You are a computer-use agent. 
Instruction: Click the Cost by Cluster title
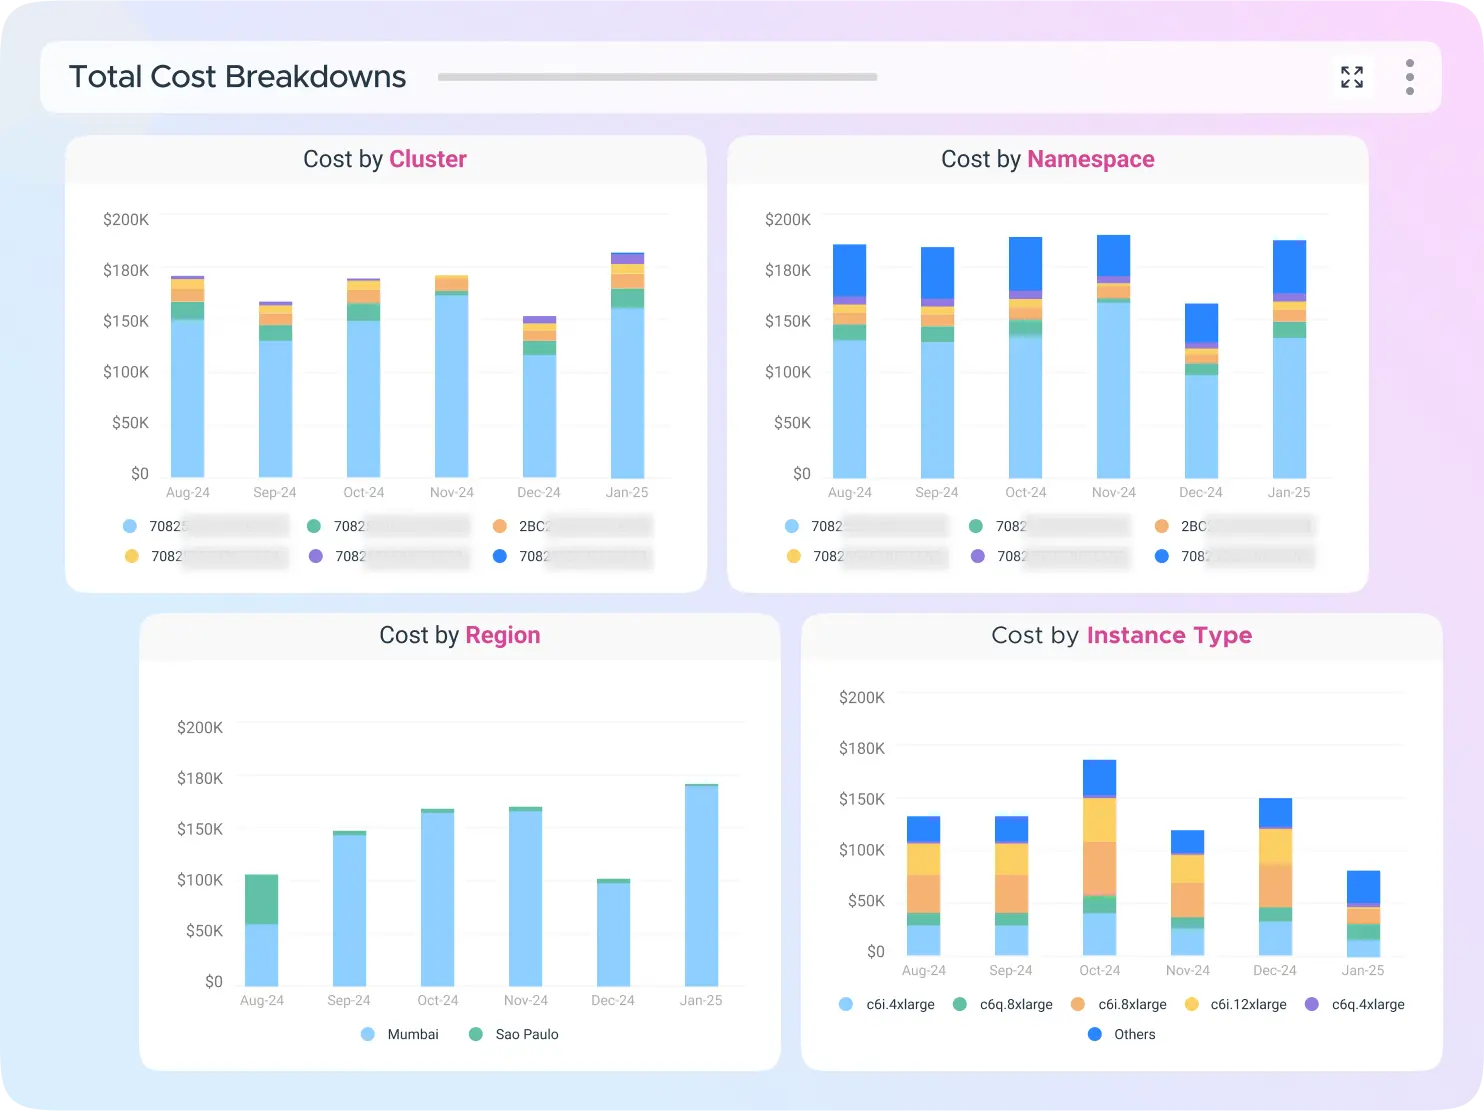(x=385, y=159)
